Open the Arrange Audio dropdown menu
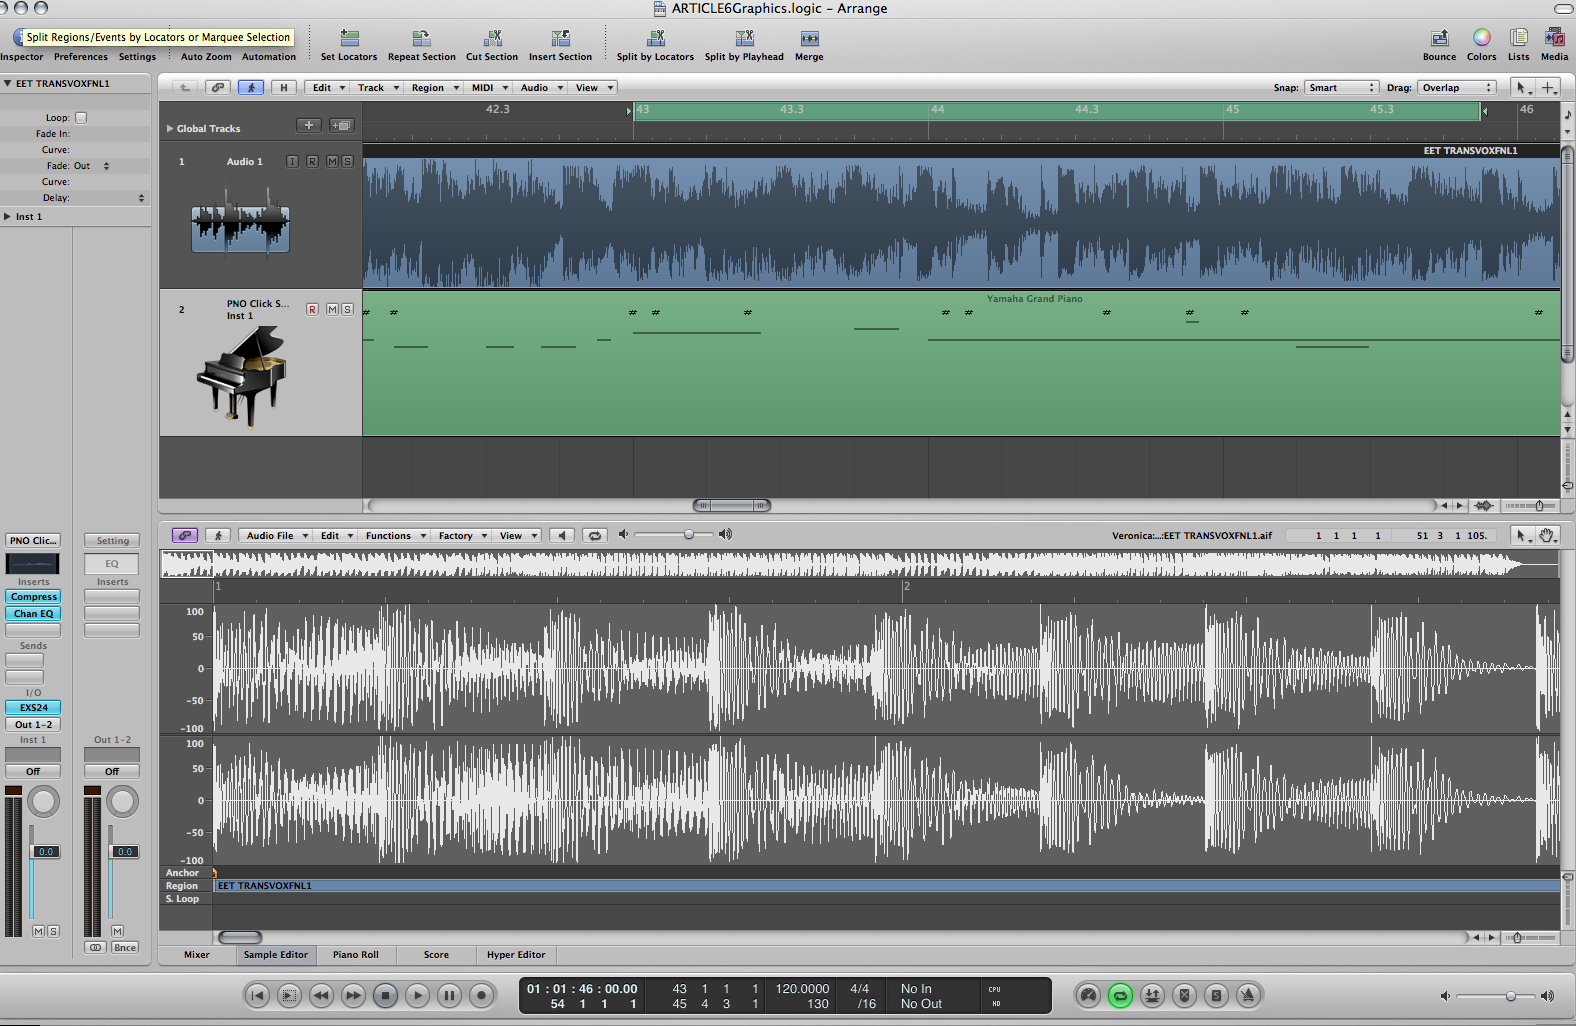Screen dimensions: 1576x1026 [x=542, y=87]
